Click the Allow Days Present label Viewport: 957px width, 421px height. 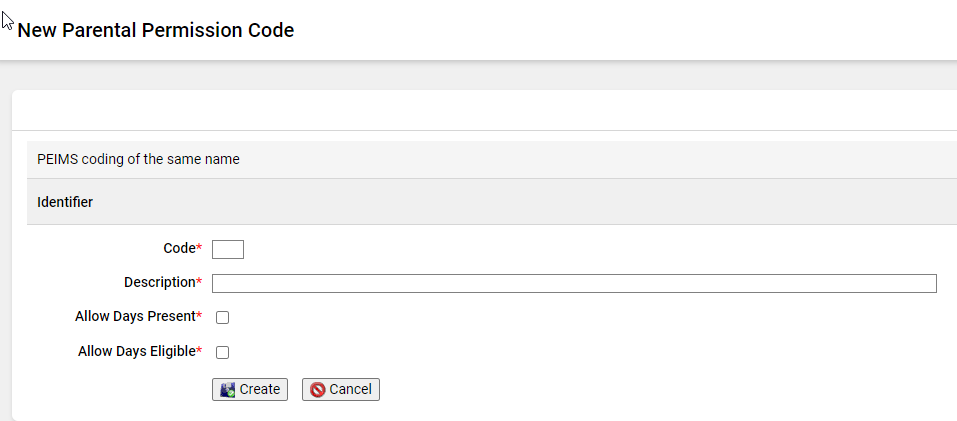pos(135,317)
